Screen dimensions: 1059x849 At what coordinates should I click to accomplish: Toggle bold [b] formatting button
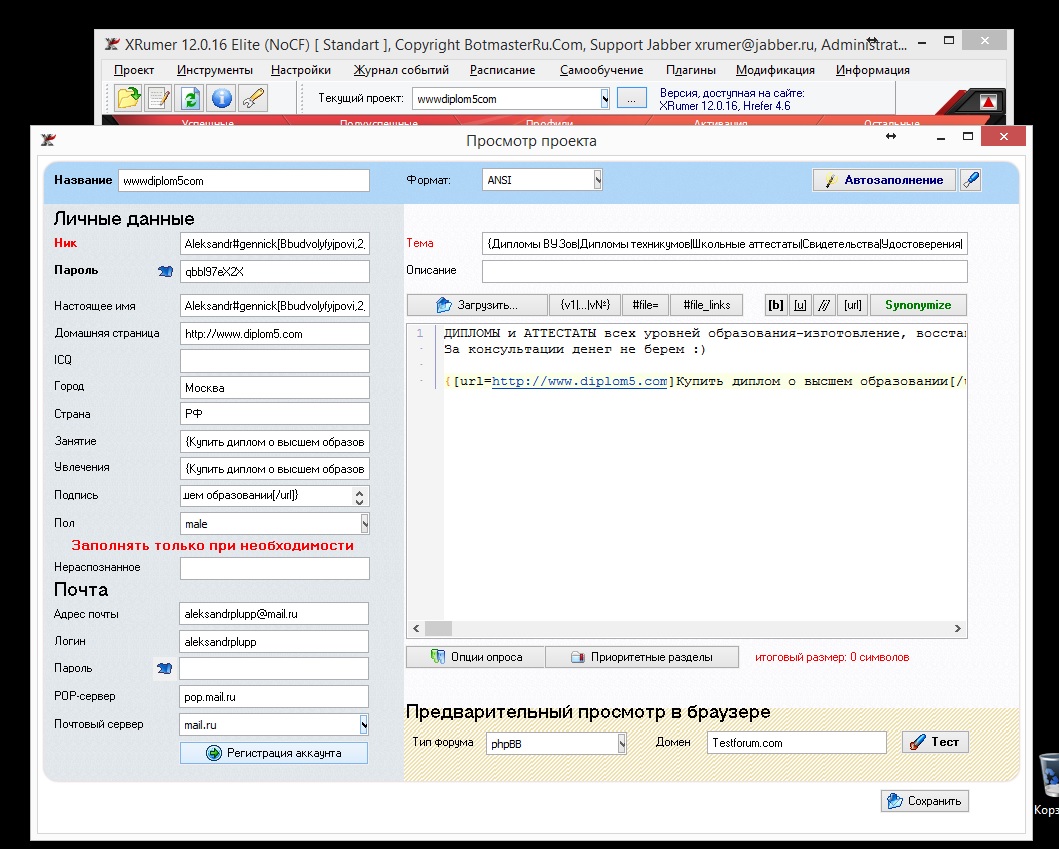776,305
